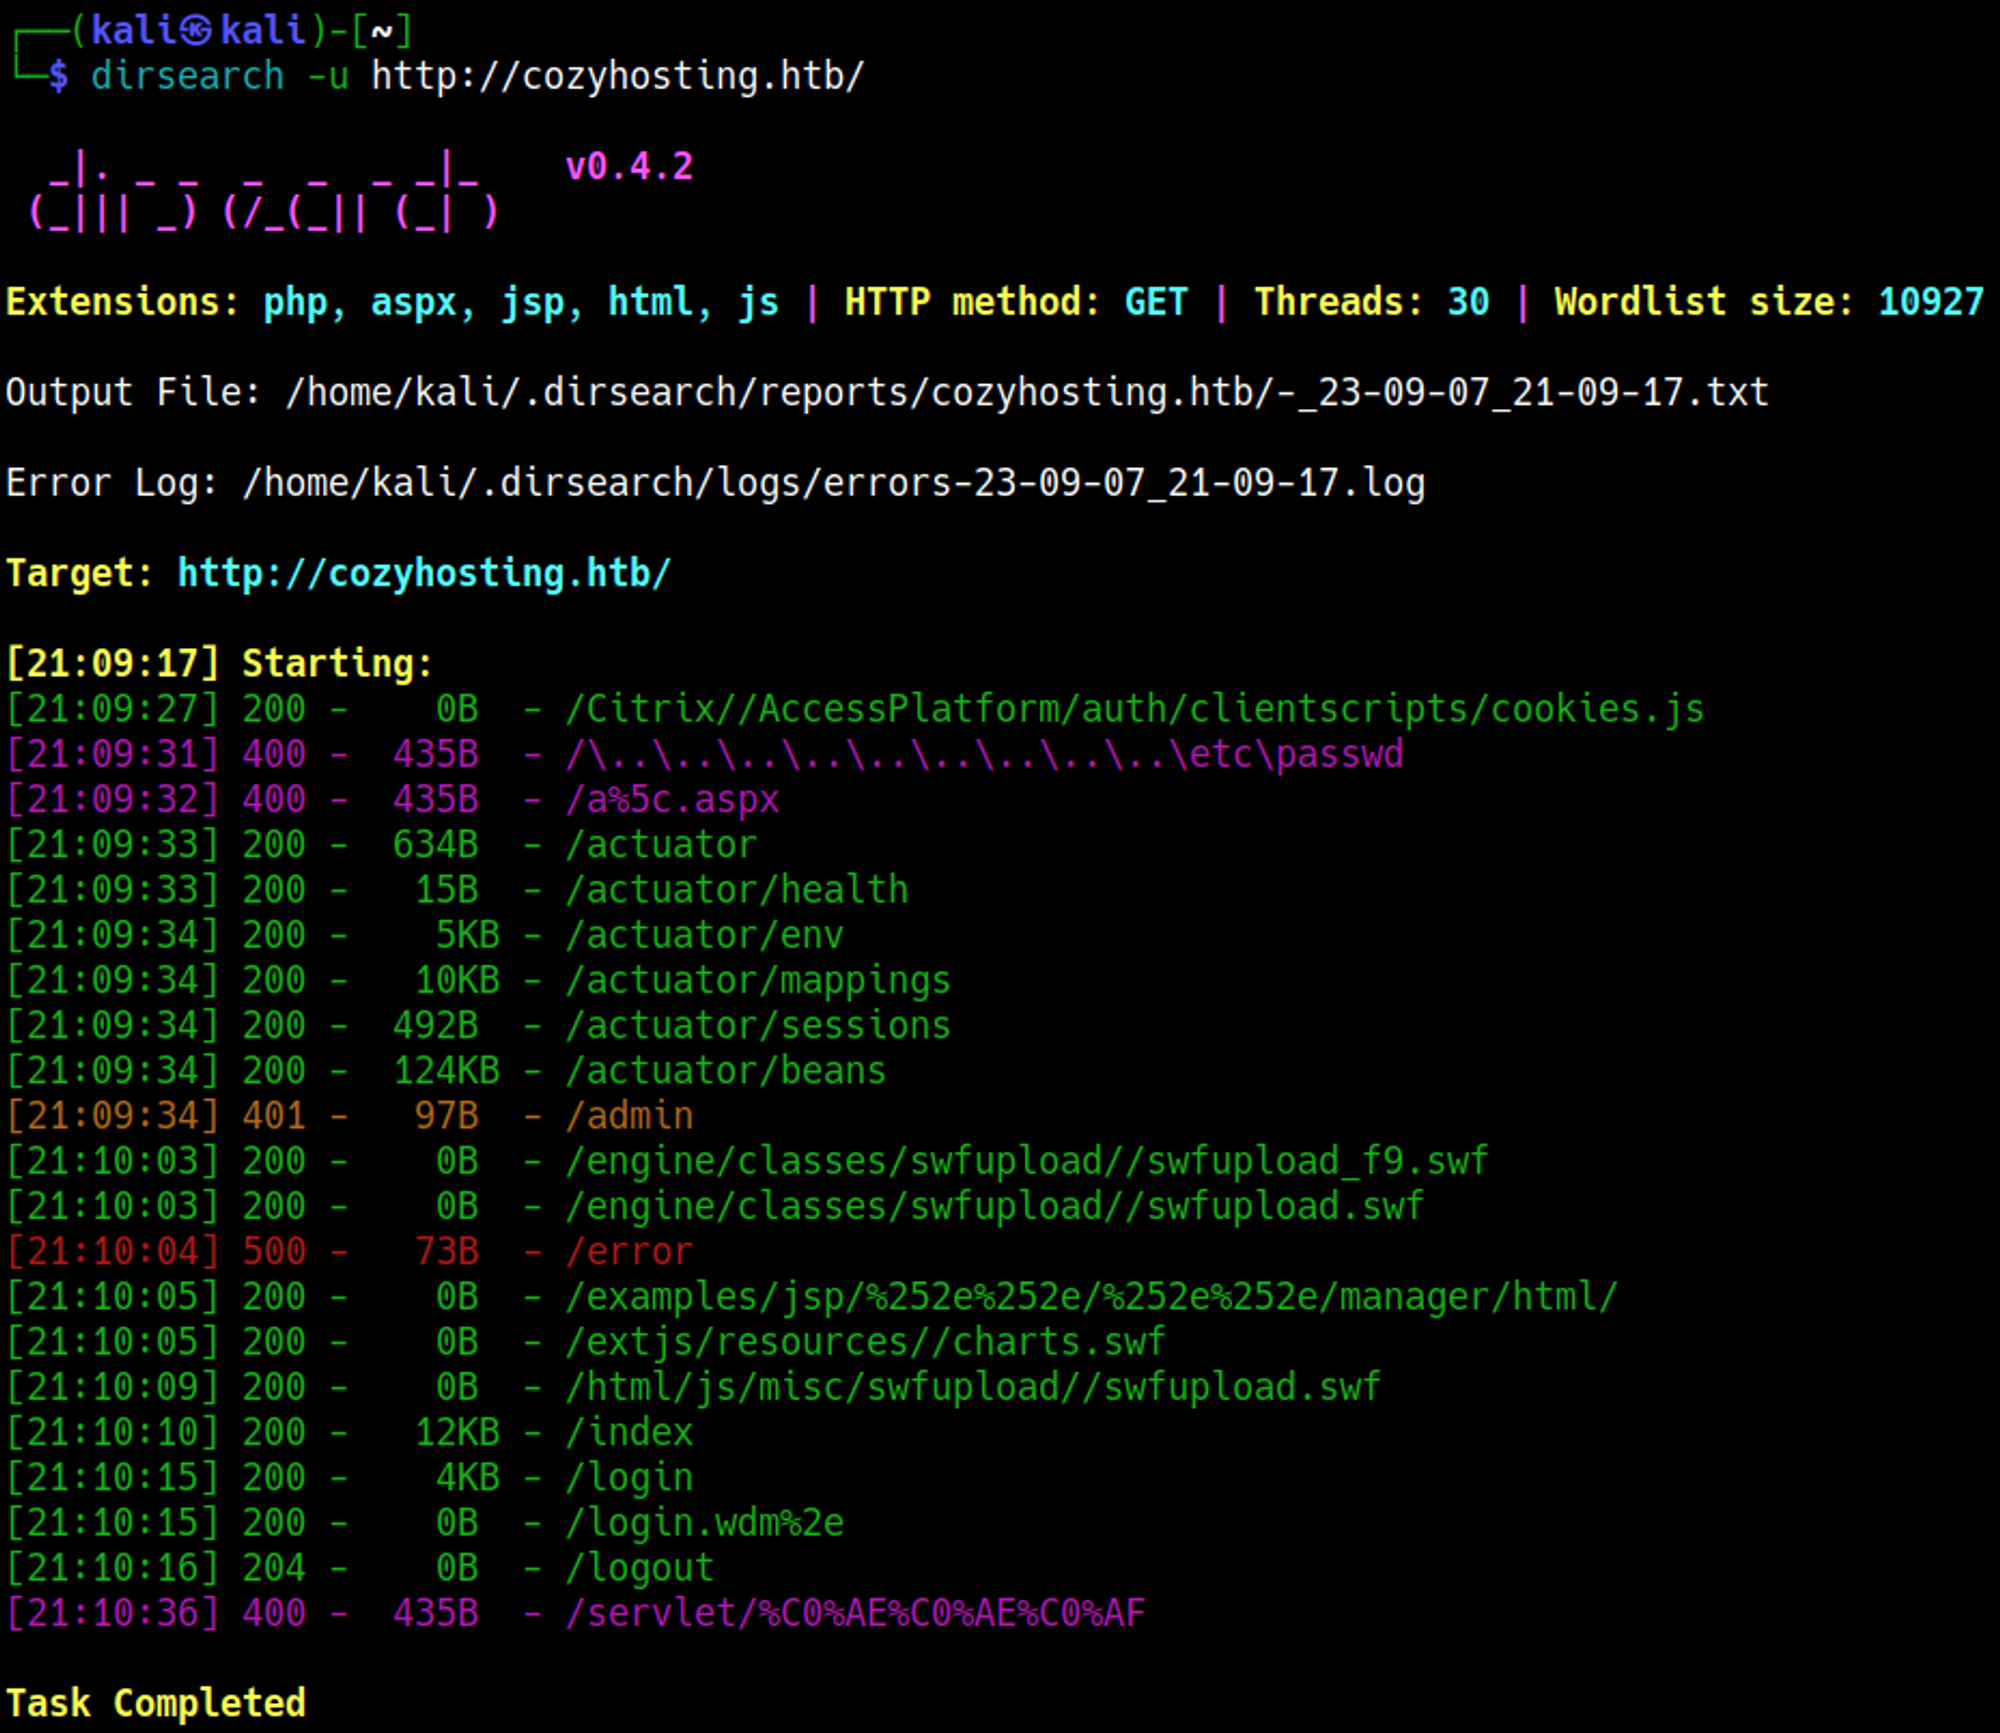Image resolution: width=2000 pixels, height=1733 pixels.
Task: Click the /logout 204 result path
Action: click(639, 1567)
